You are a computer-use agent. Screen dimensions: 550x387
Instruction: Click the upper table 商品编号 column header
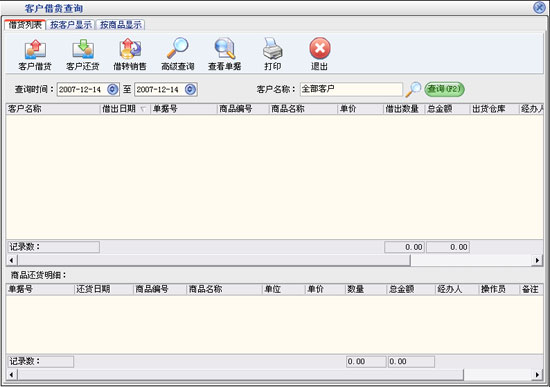(x=243, y=109)
